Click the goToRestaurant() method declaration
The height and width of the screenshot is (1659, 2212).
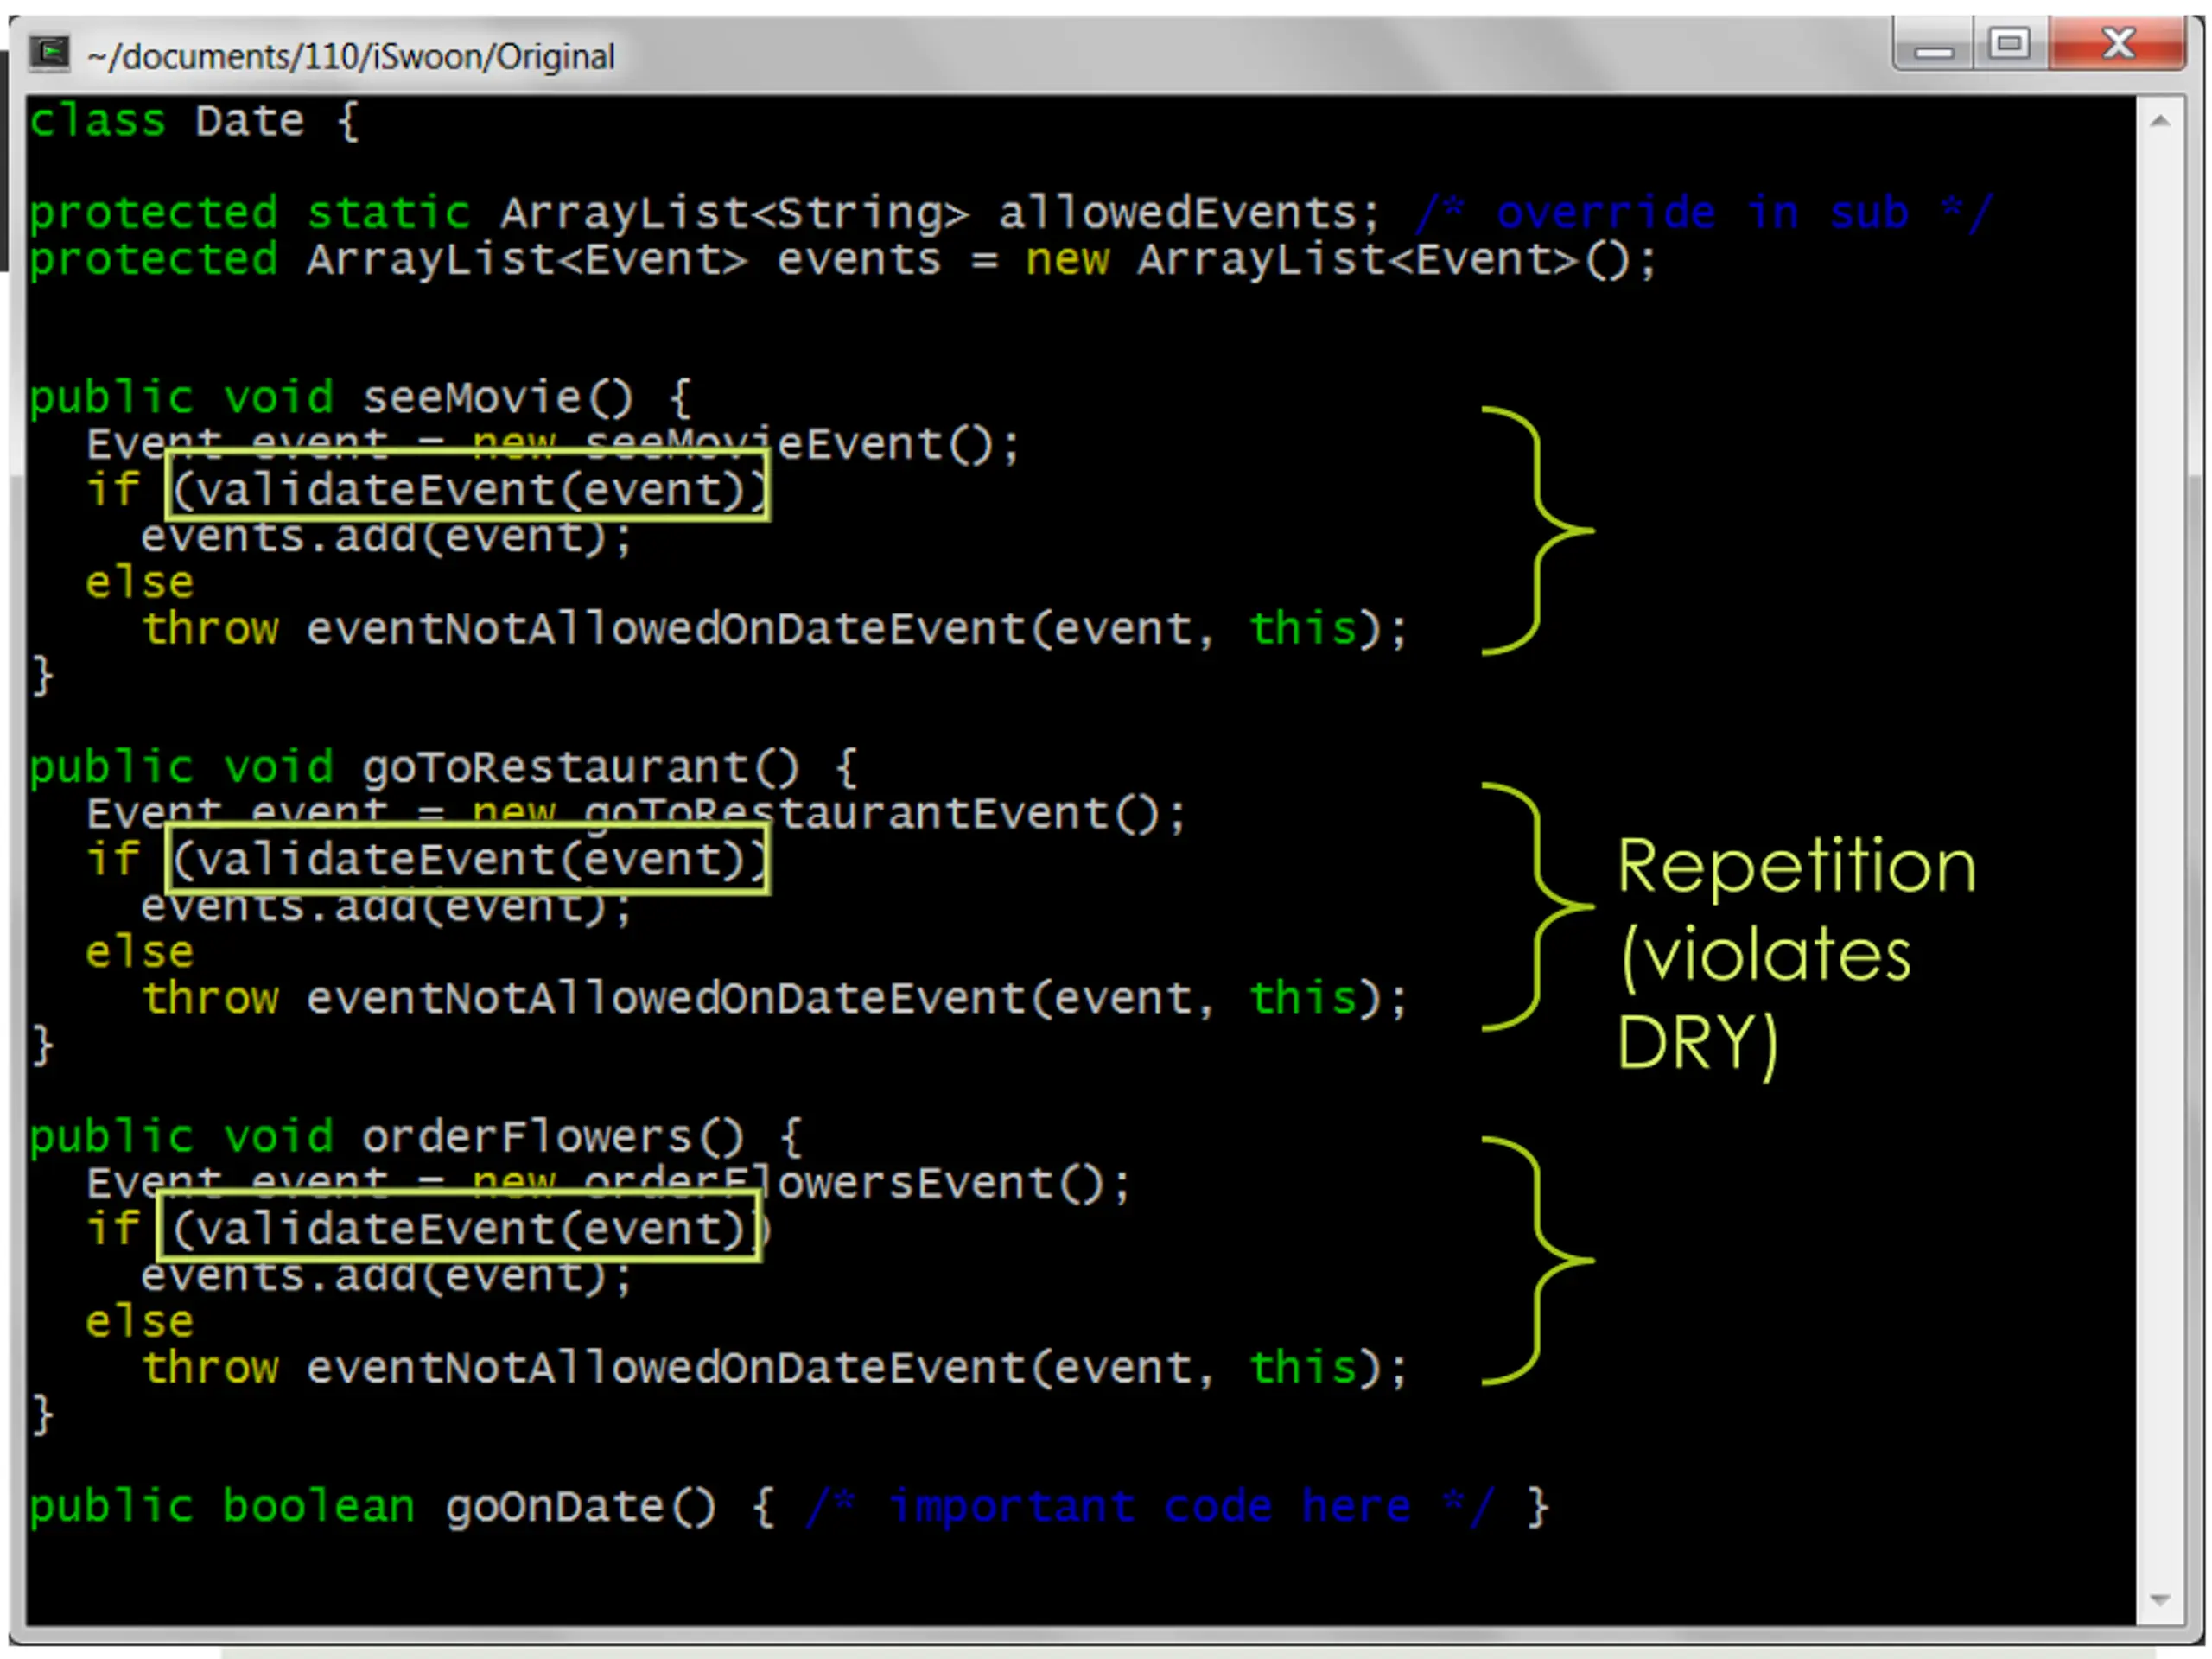tap(443, 768)
